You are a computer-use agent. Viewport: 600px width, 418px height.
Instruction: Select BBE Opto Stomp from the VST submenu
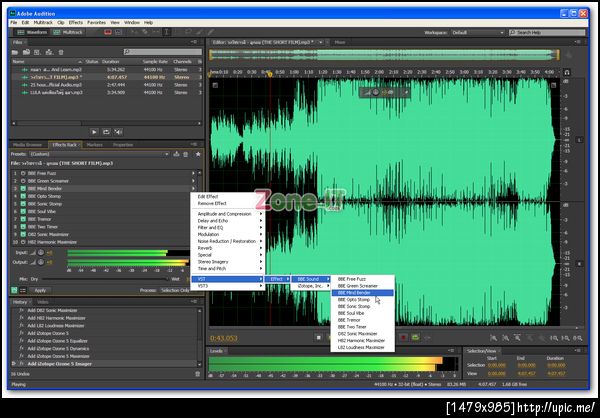(362, 300)
